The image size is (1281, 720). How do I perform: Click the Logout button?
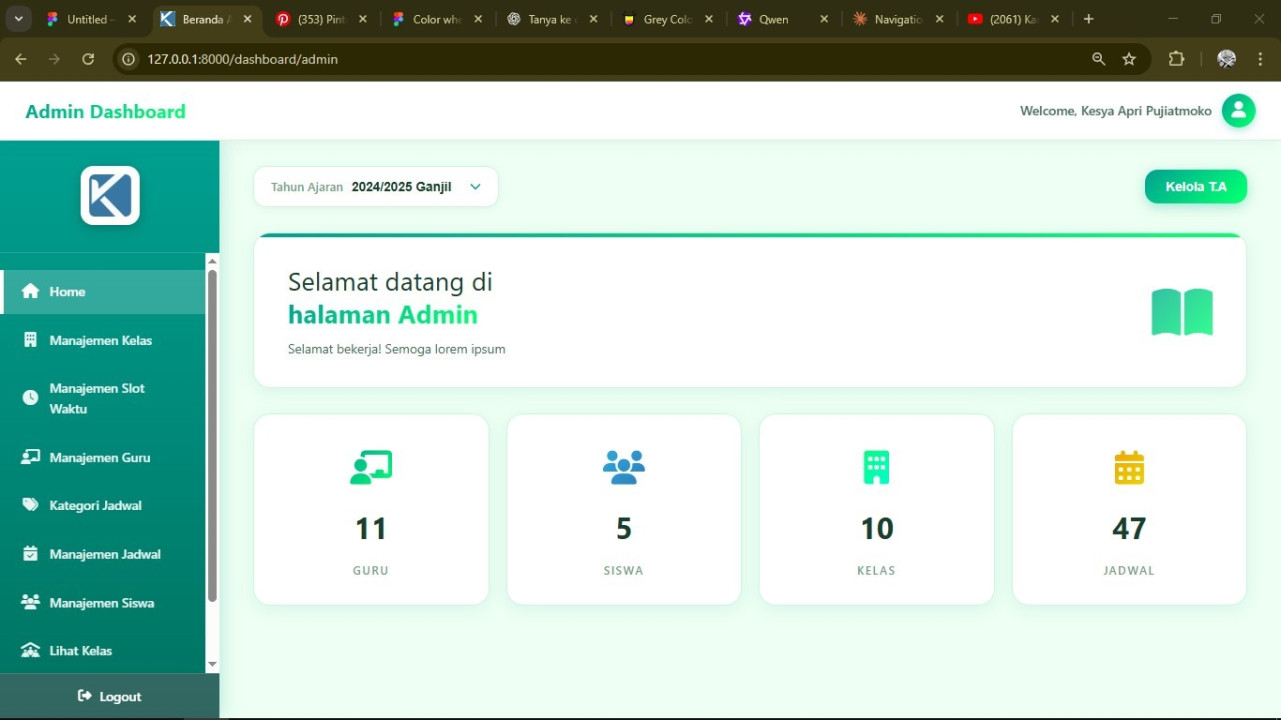(x=109, y=697)
